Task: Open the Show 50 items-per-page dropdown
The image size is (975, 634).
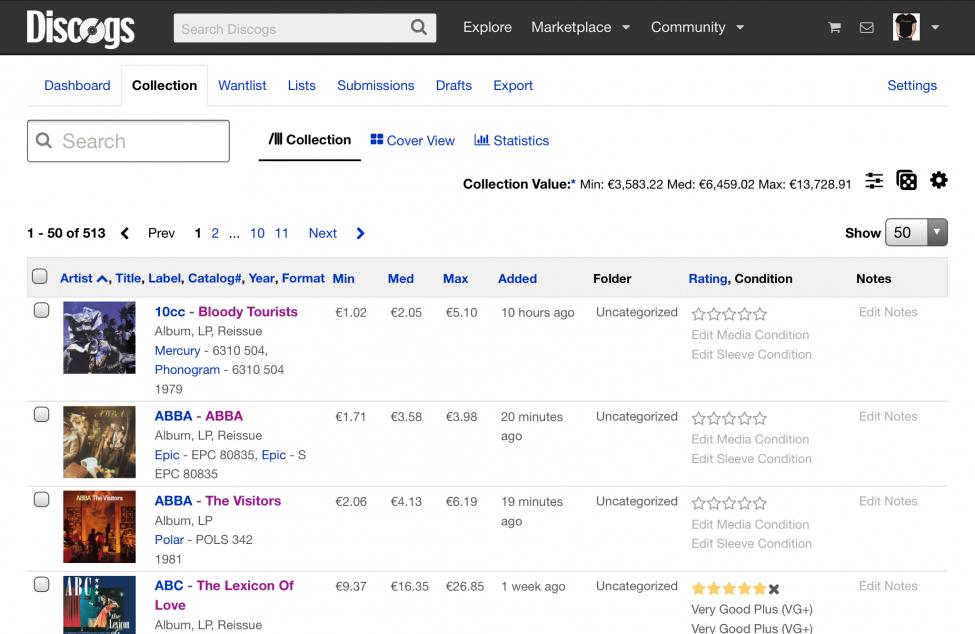Action: (916, 232)
